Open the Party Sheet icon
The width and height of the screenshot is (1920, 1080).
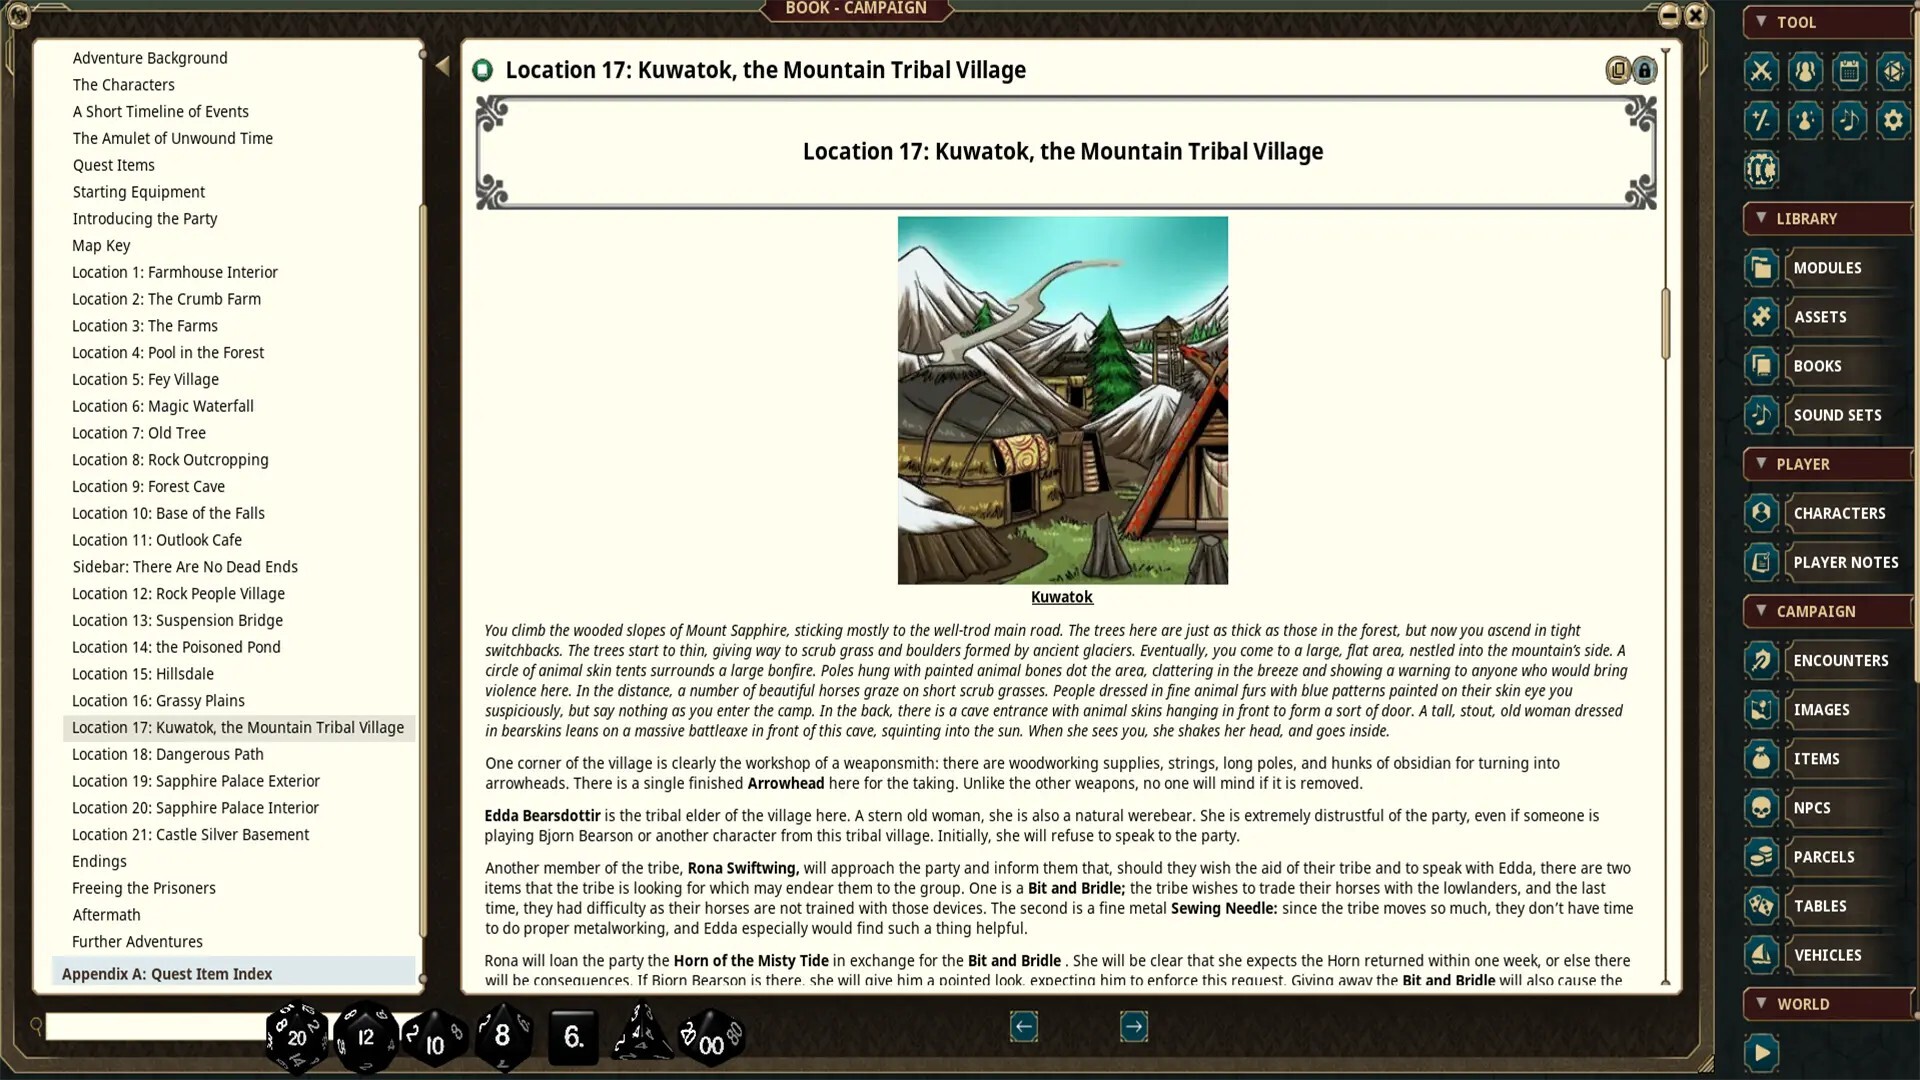click(x=1805, y=71)
